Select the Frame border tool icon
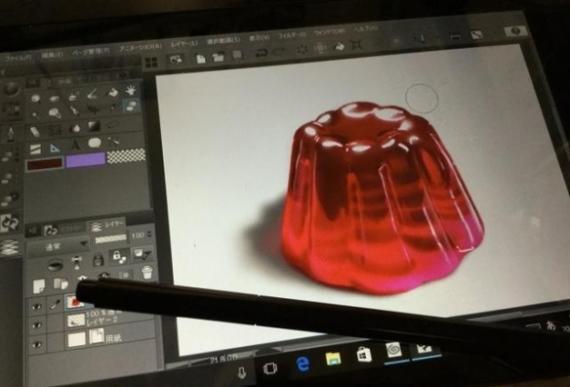This screenshot has width=570, height=387. (35, 150)
